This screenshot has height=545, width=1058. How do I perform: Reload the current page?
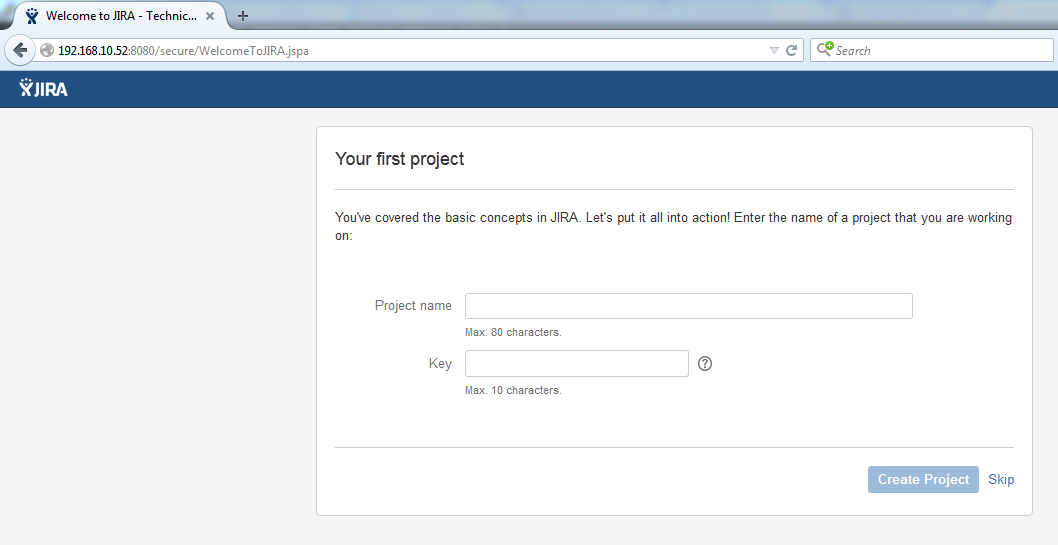click(791, 51)
